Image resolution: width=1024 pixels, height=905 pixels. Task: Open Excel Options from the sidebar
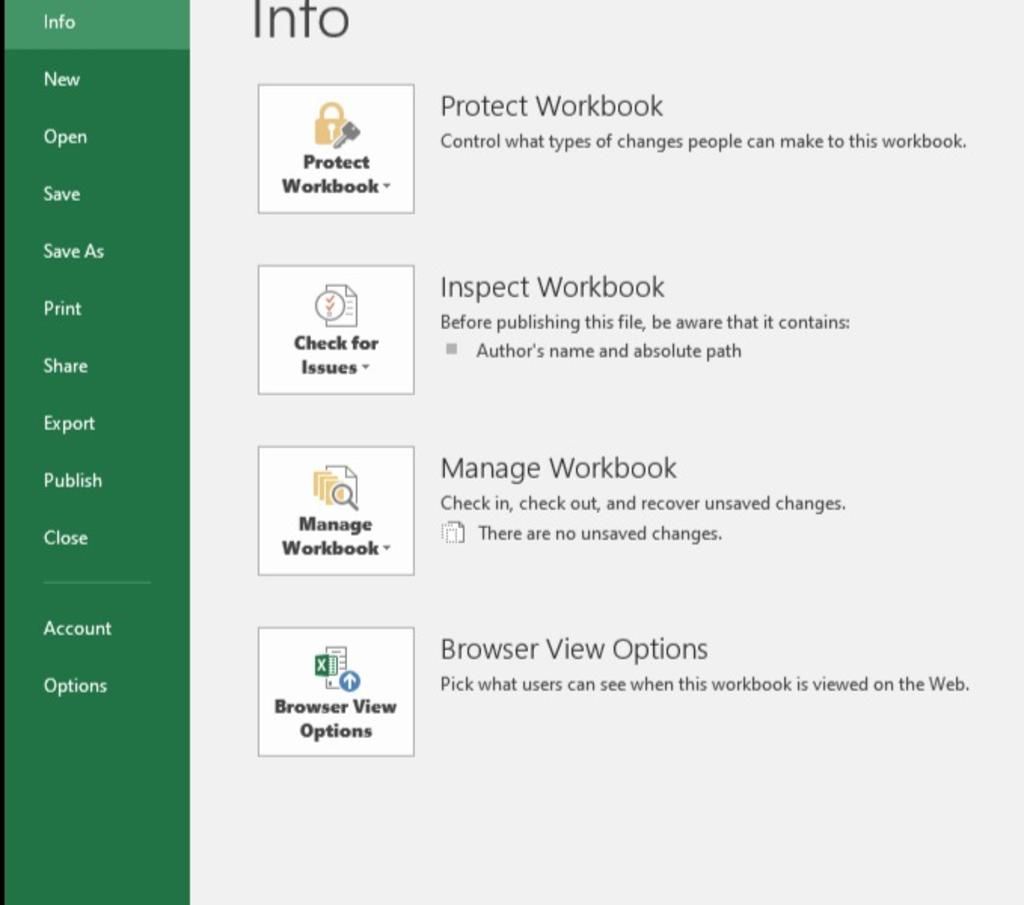click(x=75, y=686)
